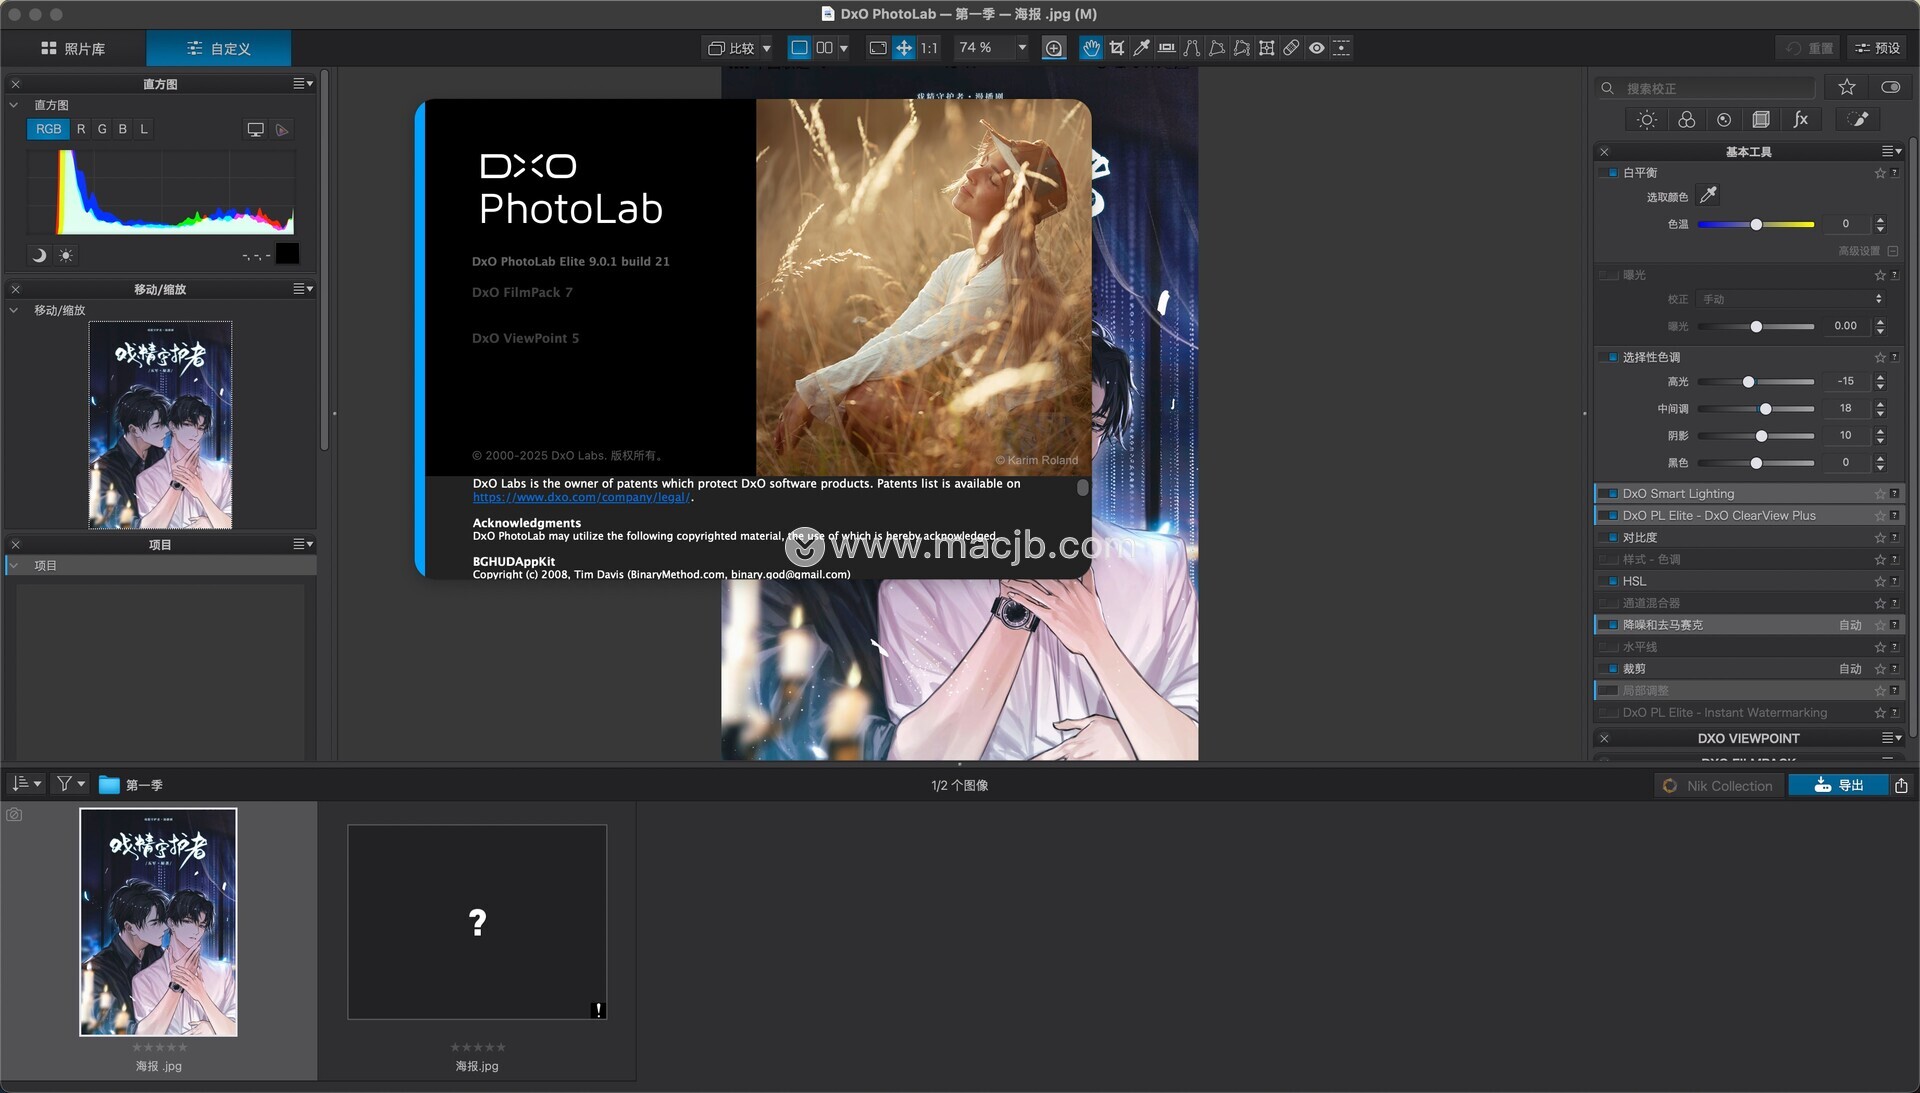Show highlight clipping sun icon in histogram
This screenshot has width=1920, height=1093.
click(66, 256)
